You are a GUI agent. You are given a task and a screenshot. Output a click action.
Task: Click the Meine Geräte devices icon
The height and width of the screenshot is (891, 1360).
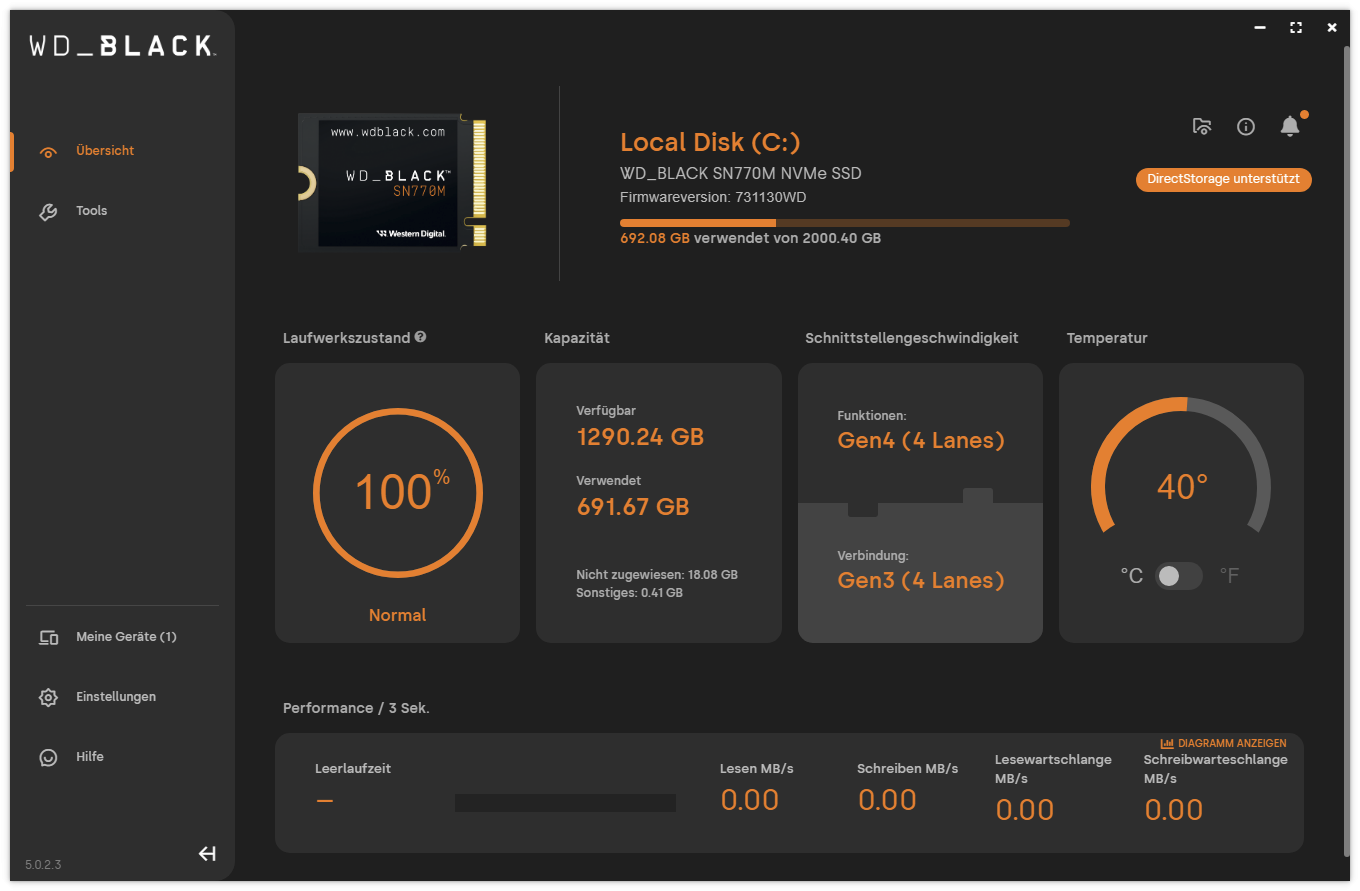(48, 637)
